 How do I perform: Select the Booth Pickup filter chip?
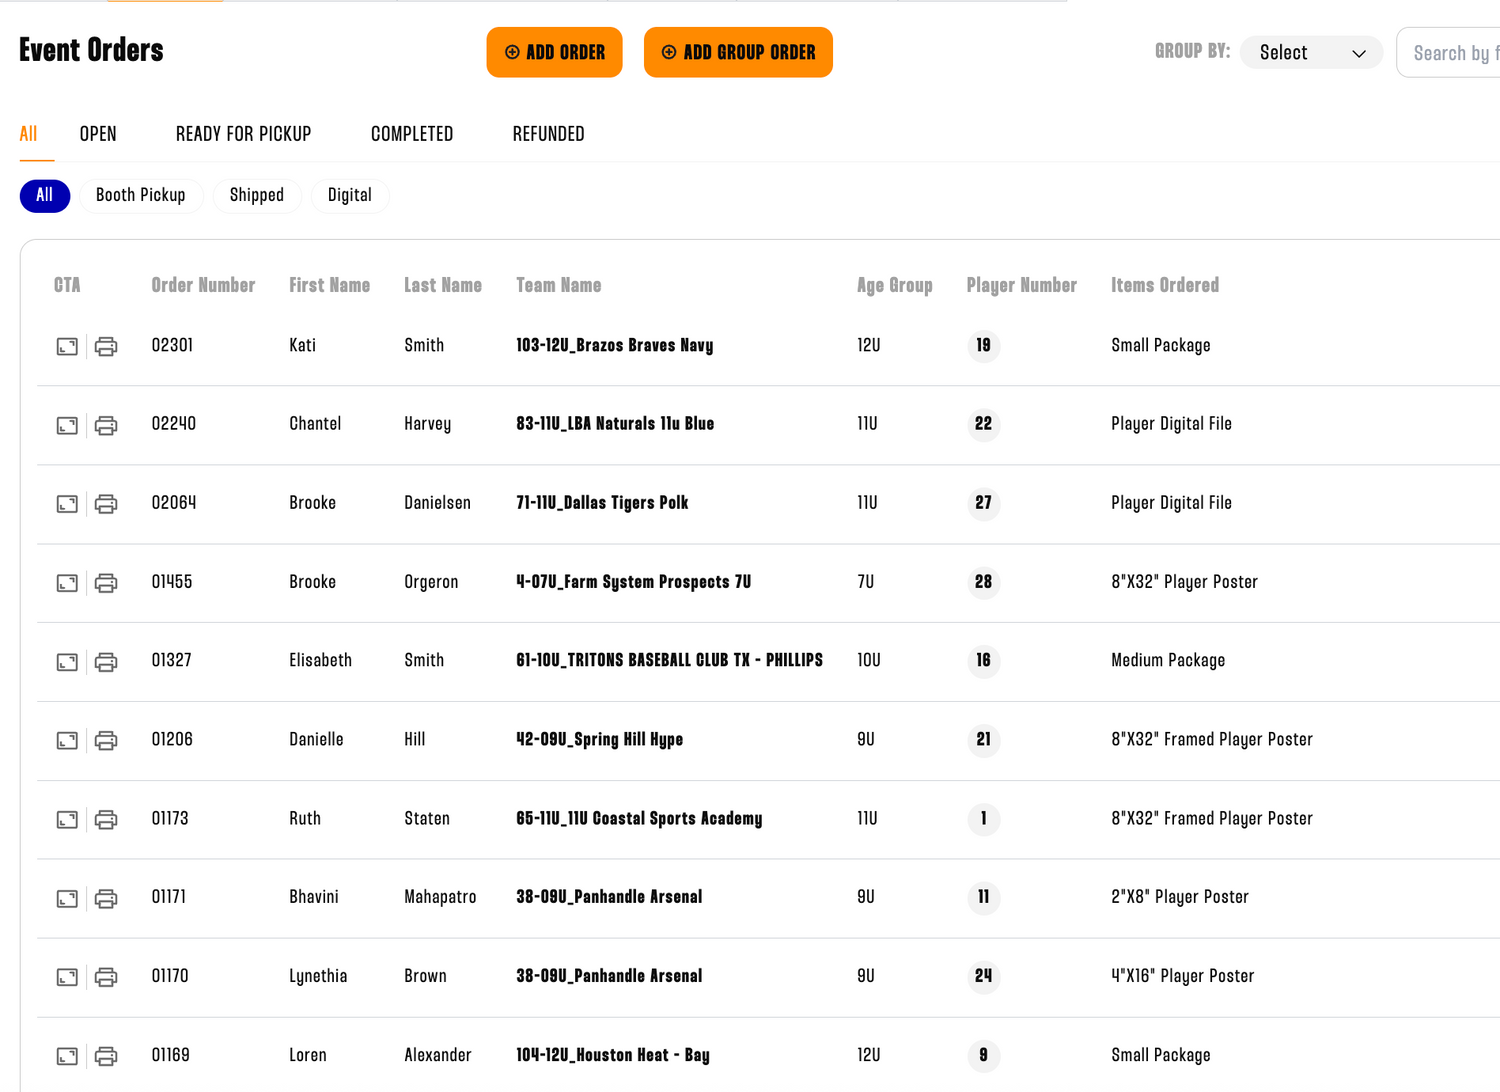click(141, 196)
